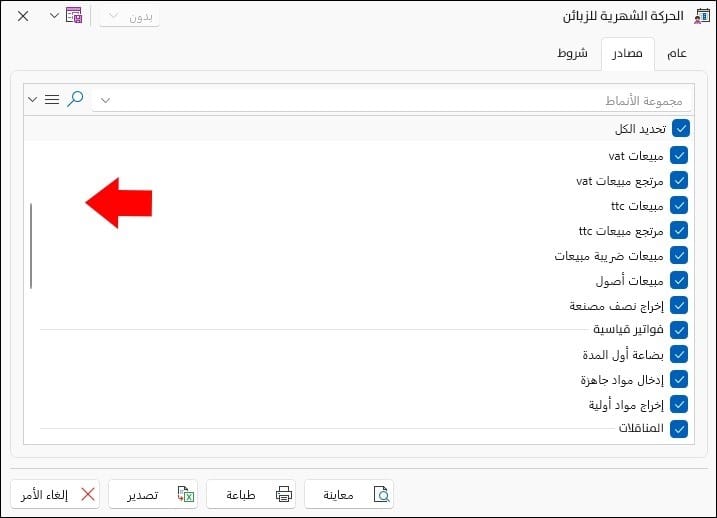
Task: Uncheck the مبيعات أصول checkbox
Action: [679, 280]
